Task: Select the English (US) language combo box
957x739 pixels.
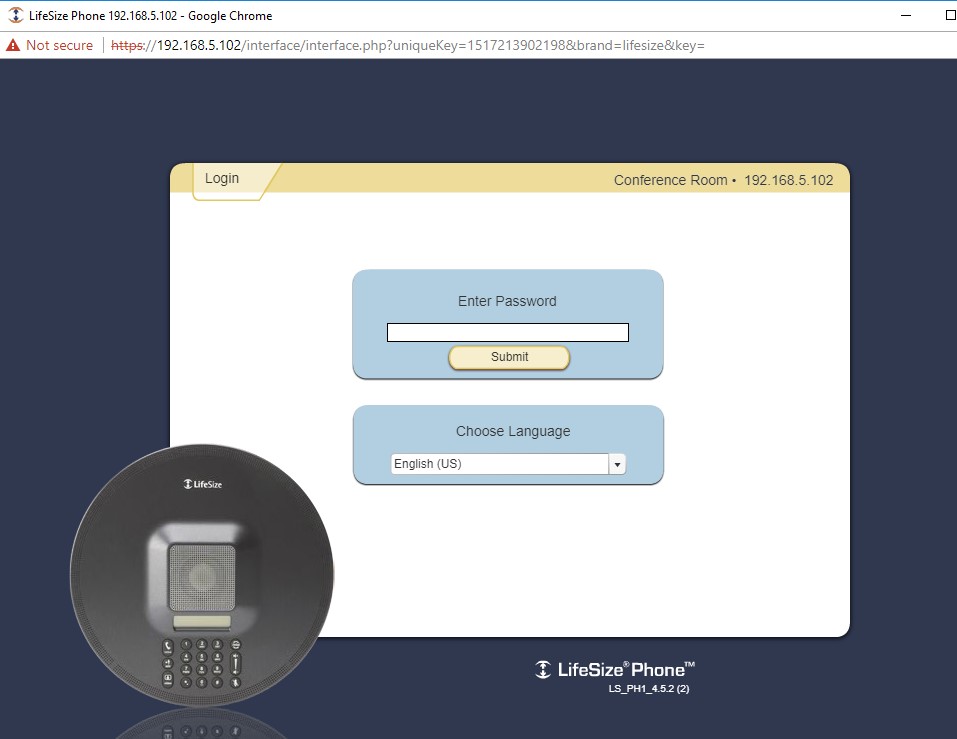Action: [x=498, y=464]
